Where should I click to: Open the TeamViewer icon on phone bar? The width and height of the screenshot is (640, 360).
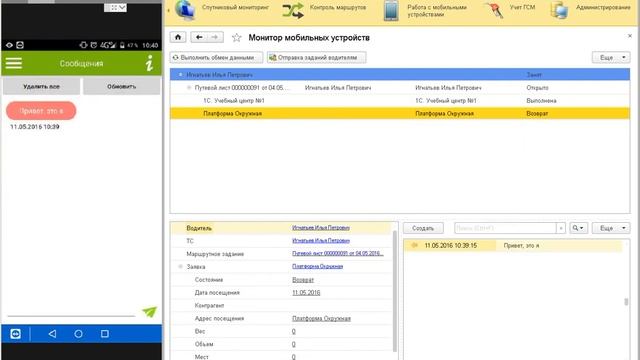(16, 334)
